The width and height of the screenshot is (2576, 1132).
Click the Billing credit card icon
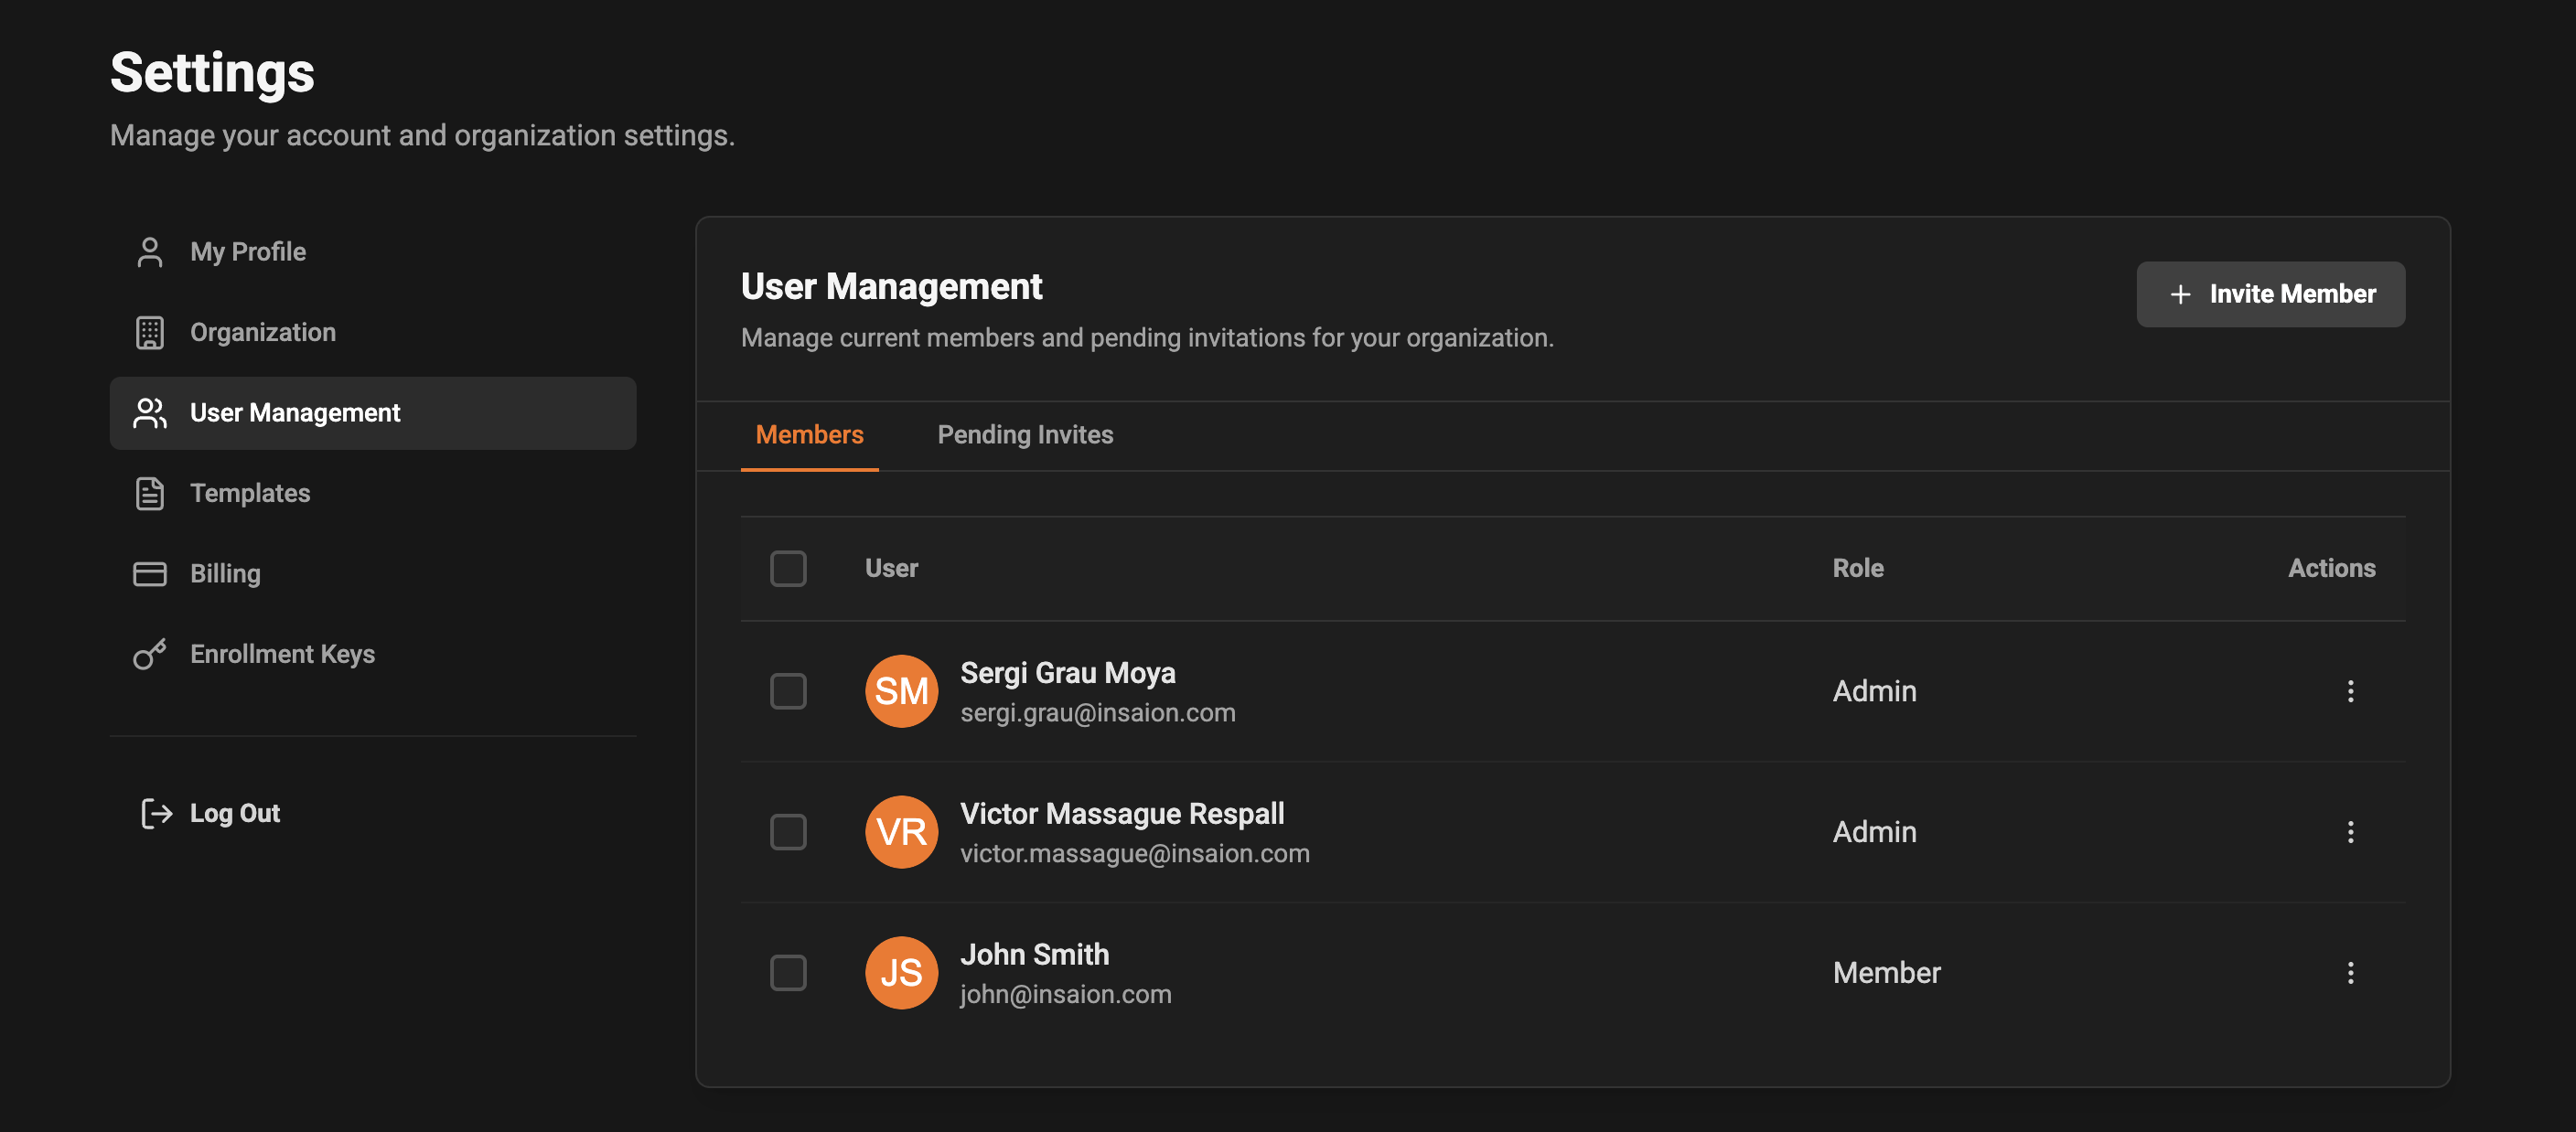tap(150, 573)
